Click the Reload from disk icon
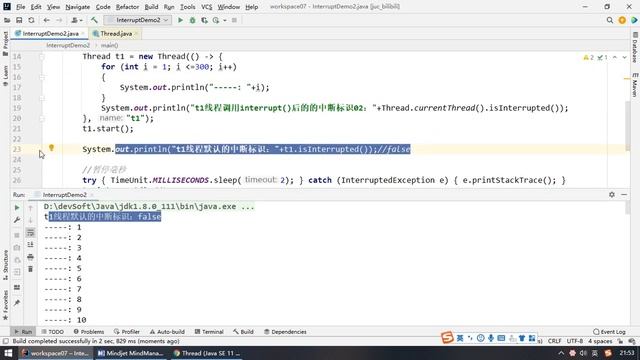This screenshot has height=360, width=640. click(31, 20)
